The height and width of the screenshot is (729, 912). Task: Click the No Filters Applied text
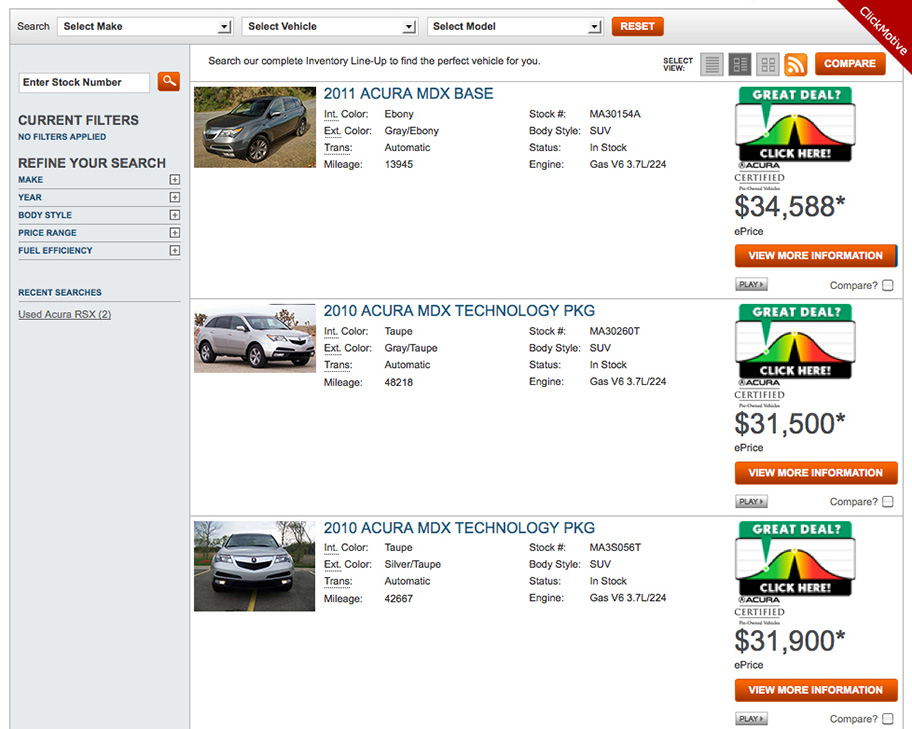(x=62, y=137)
